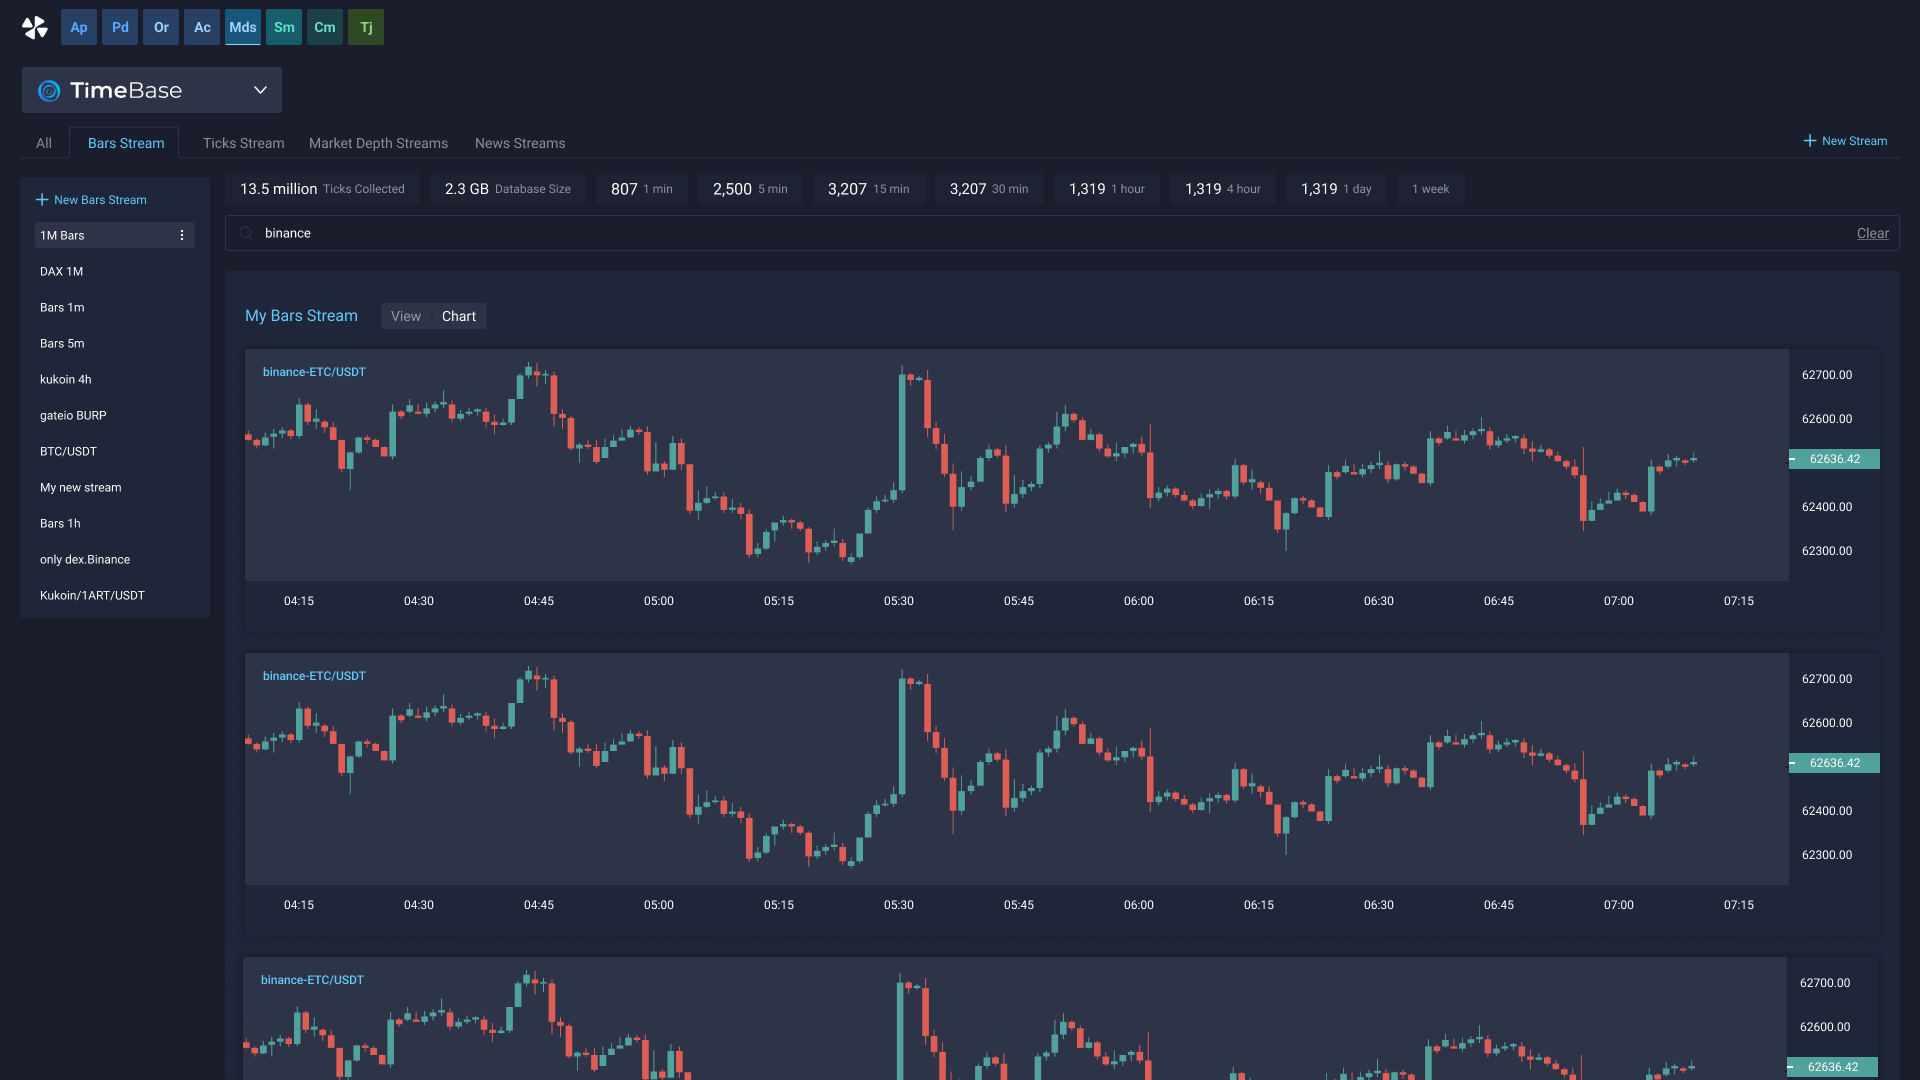This screenshot has width=1920, height=1080.
Task: Open Market Depth Streams tab
Action: (x=378, y=143)
